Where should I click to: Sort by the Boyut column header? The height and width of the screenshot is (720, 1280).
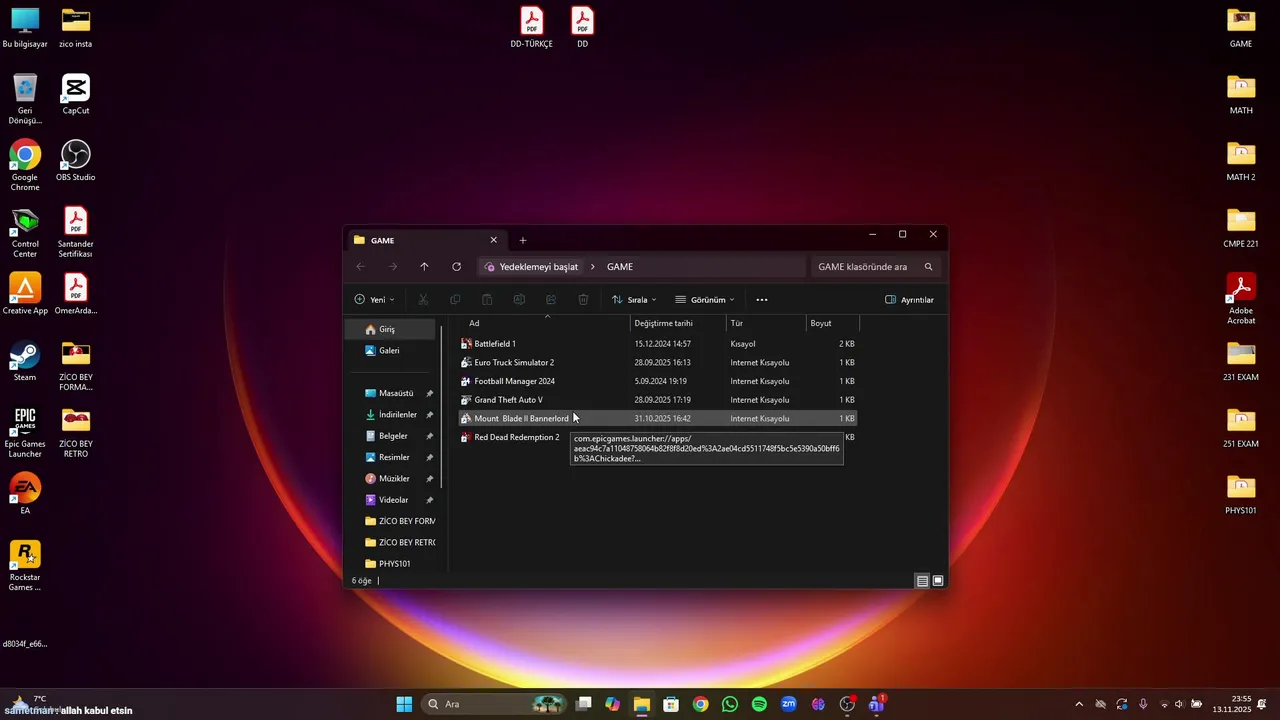pos(833,323)
